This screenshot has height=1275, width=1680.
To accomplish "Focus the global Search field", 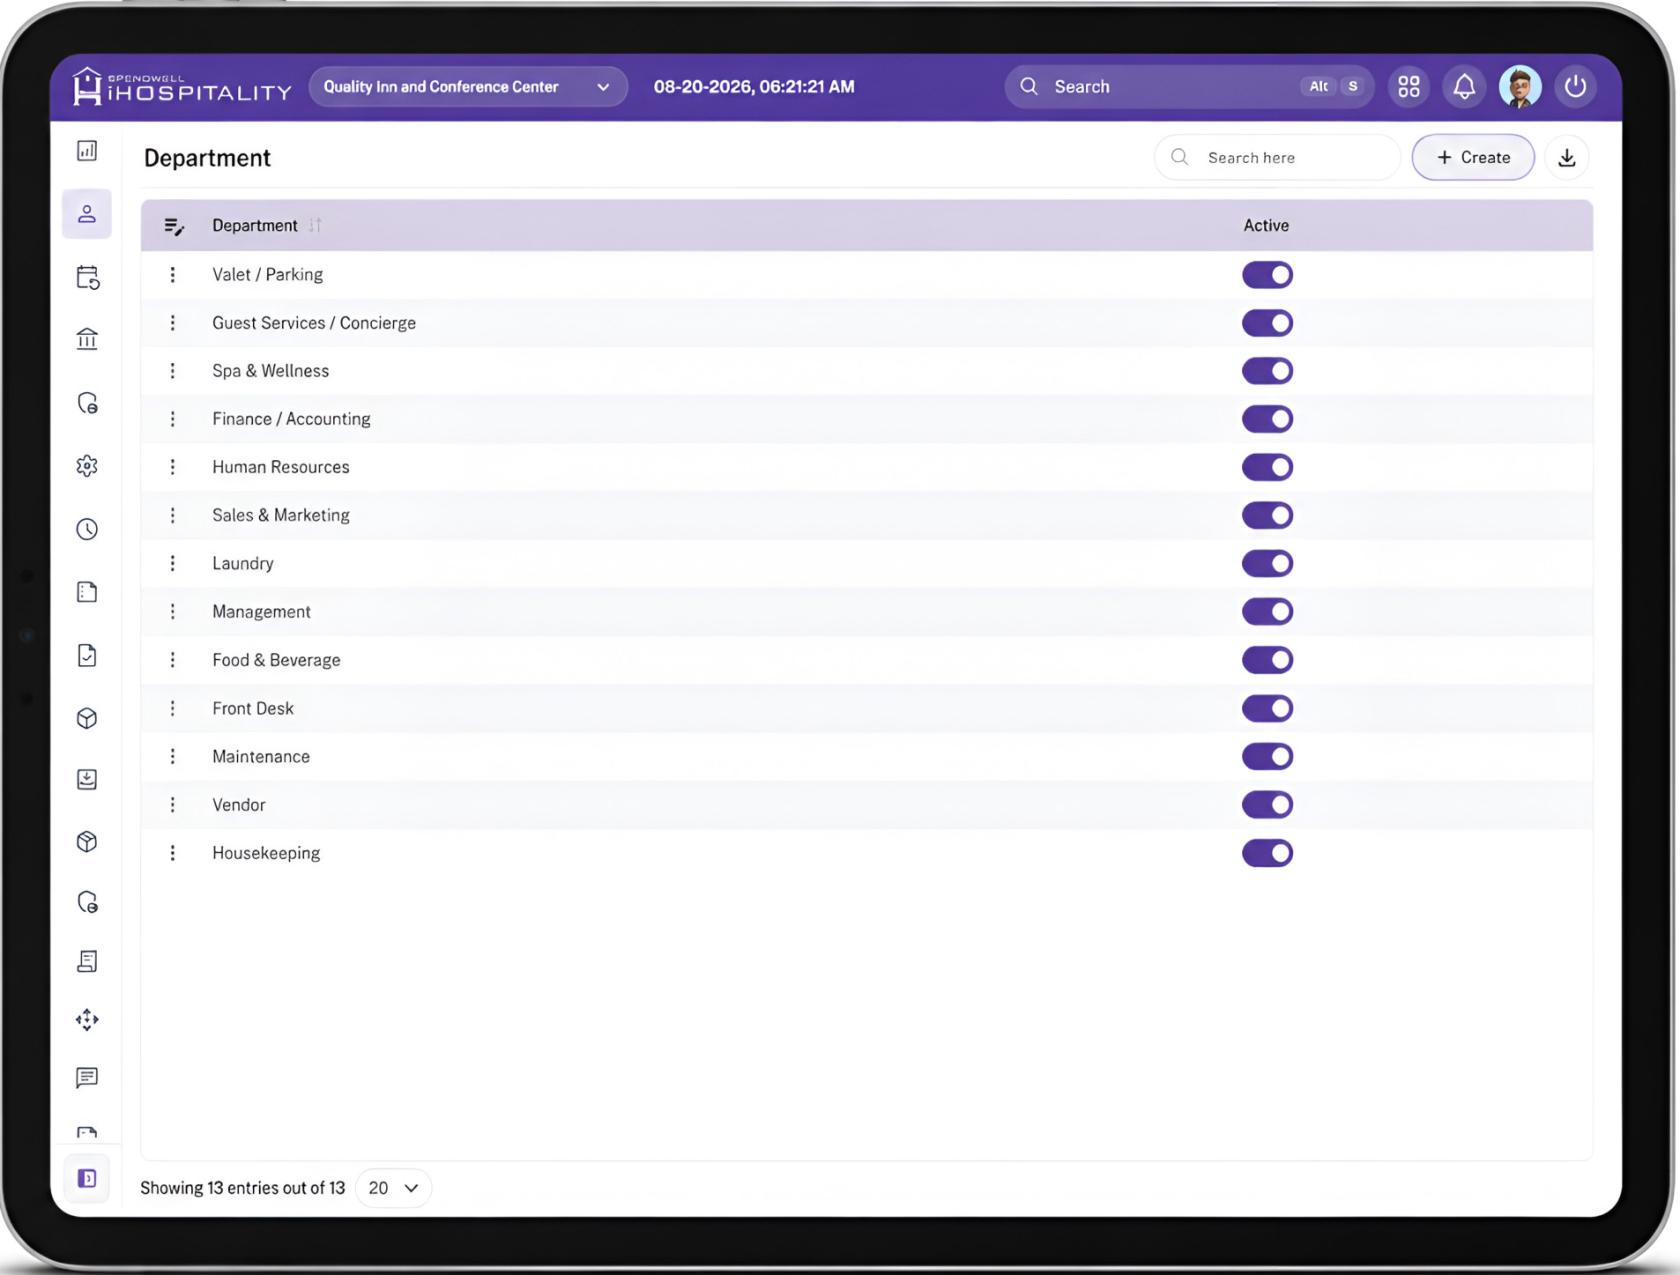I will pyautogui.click(x=1189, y=87).
